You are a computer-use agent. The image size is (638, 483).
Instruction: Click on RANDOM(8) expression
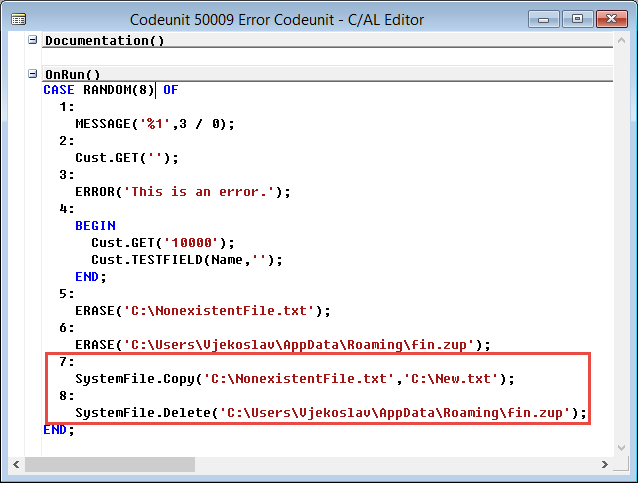pos(118,90)
